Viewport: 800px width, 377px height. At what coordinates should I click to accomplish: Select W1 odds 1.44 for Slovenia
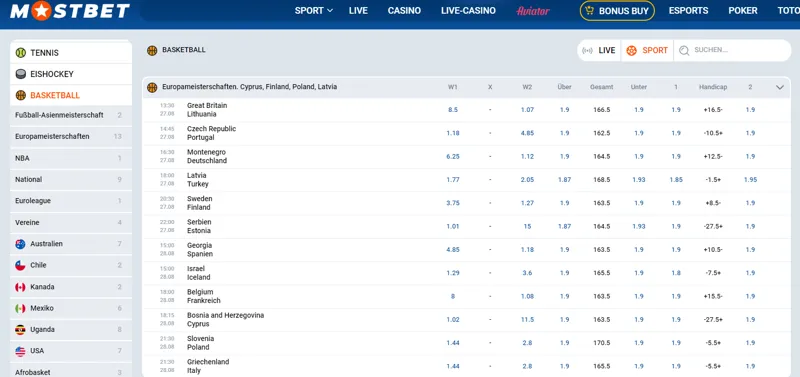point(453,343)
